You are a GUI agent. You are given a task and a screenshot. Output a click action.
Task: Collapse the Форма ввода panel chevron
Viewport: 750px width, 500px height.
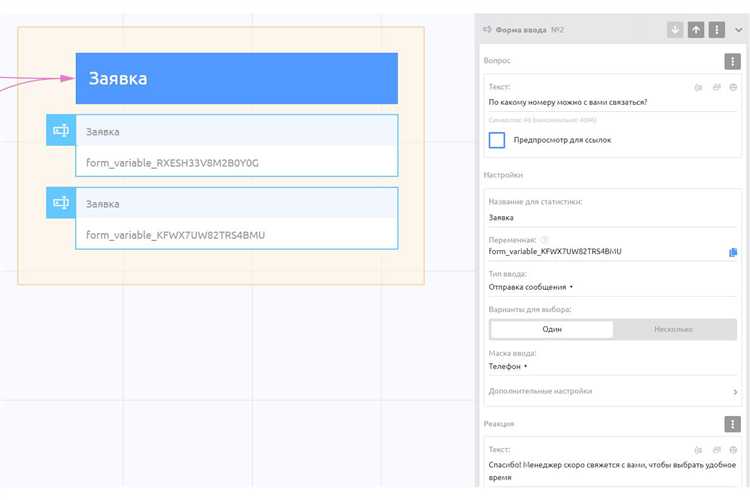(x=739, y=30)
